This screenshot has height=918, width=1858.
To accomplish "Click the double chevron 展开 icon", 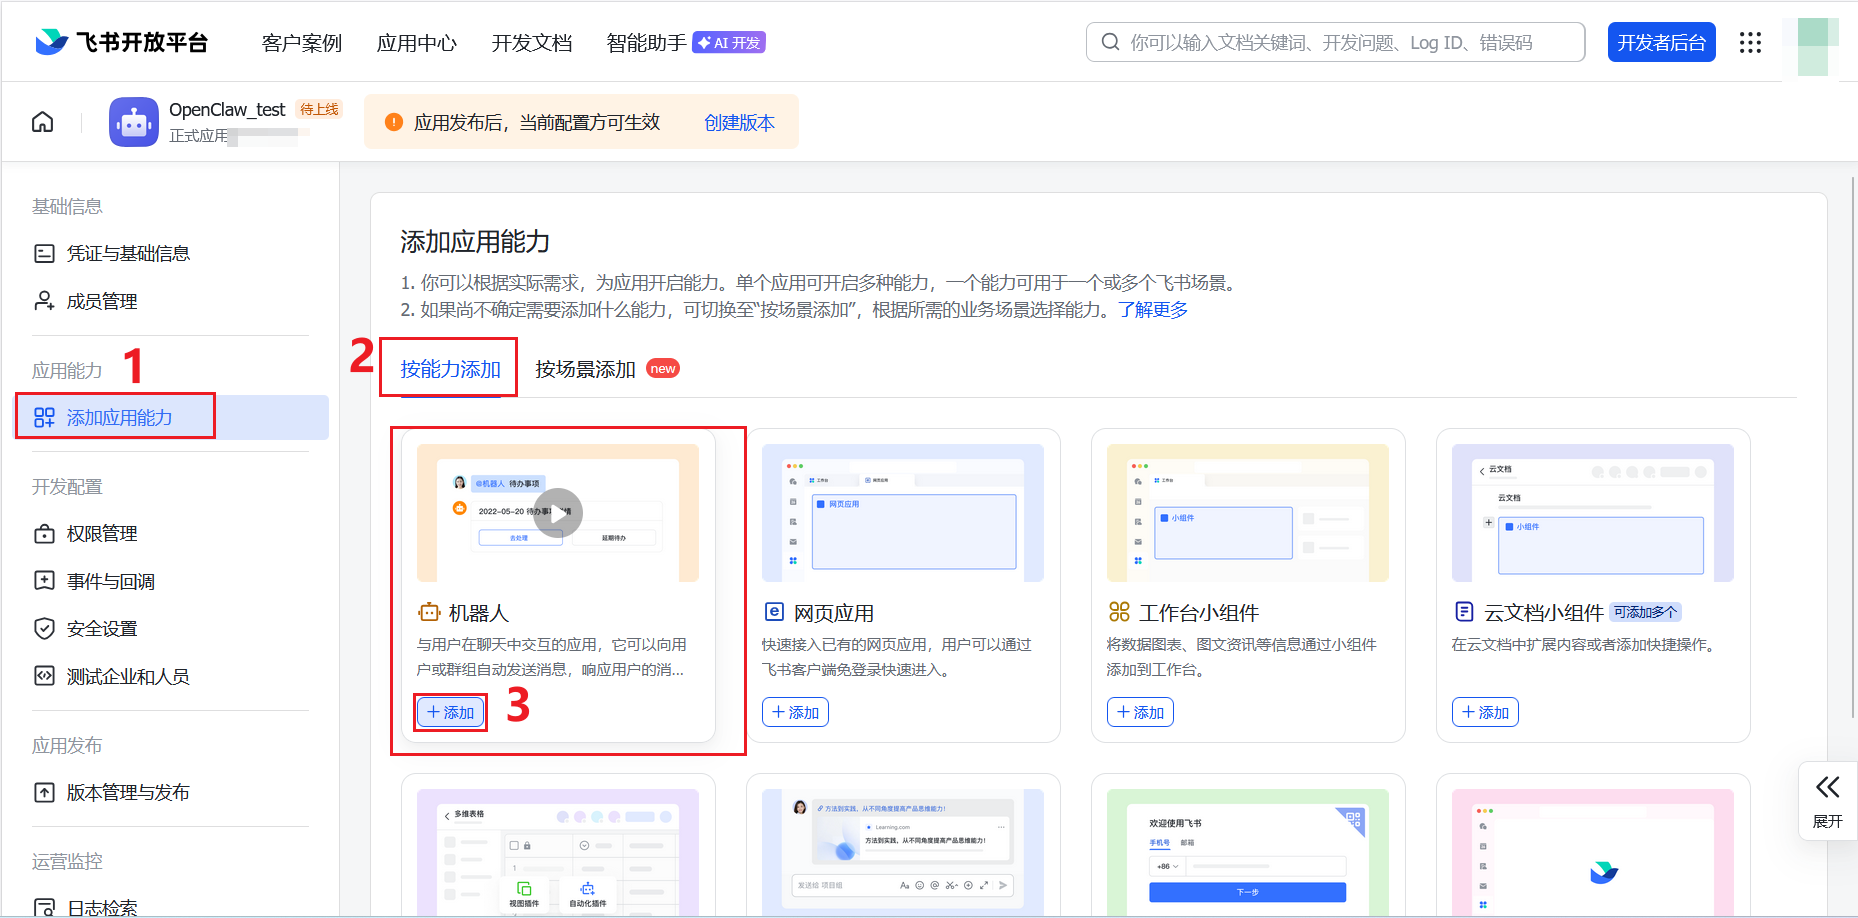I will click(1828, 787).
